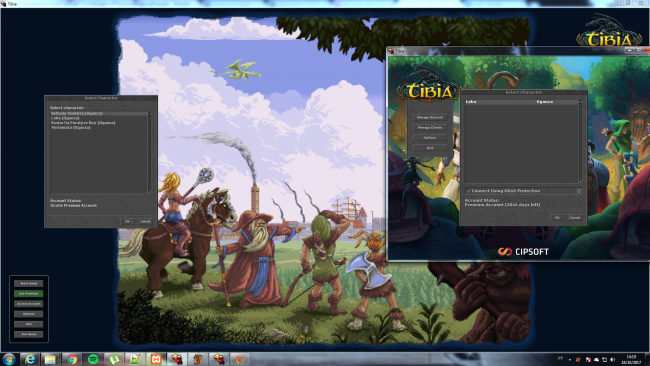Click the DDoS protection info icon
Viewport: 650px width, 366px height.
pos(579,191)
